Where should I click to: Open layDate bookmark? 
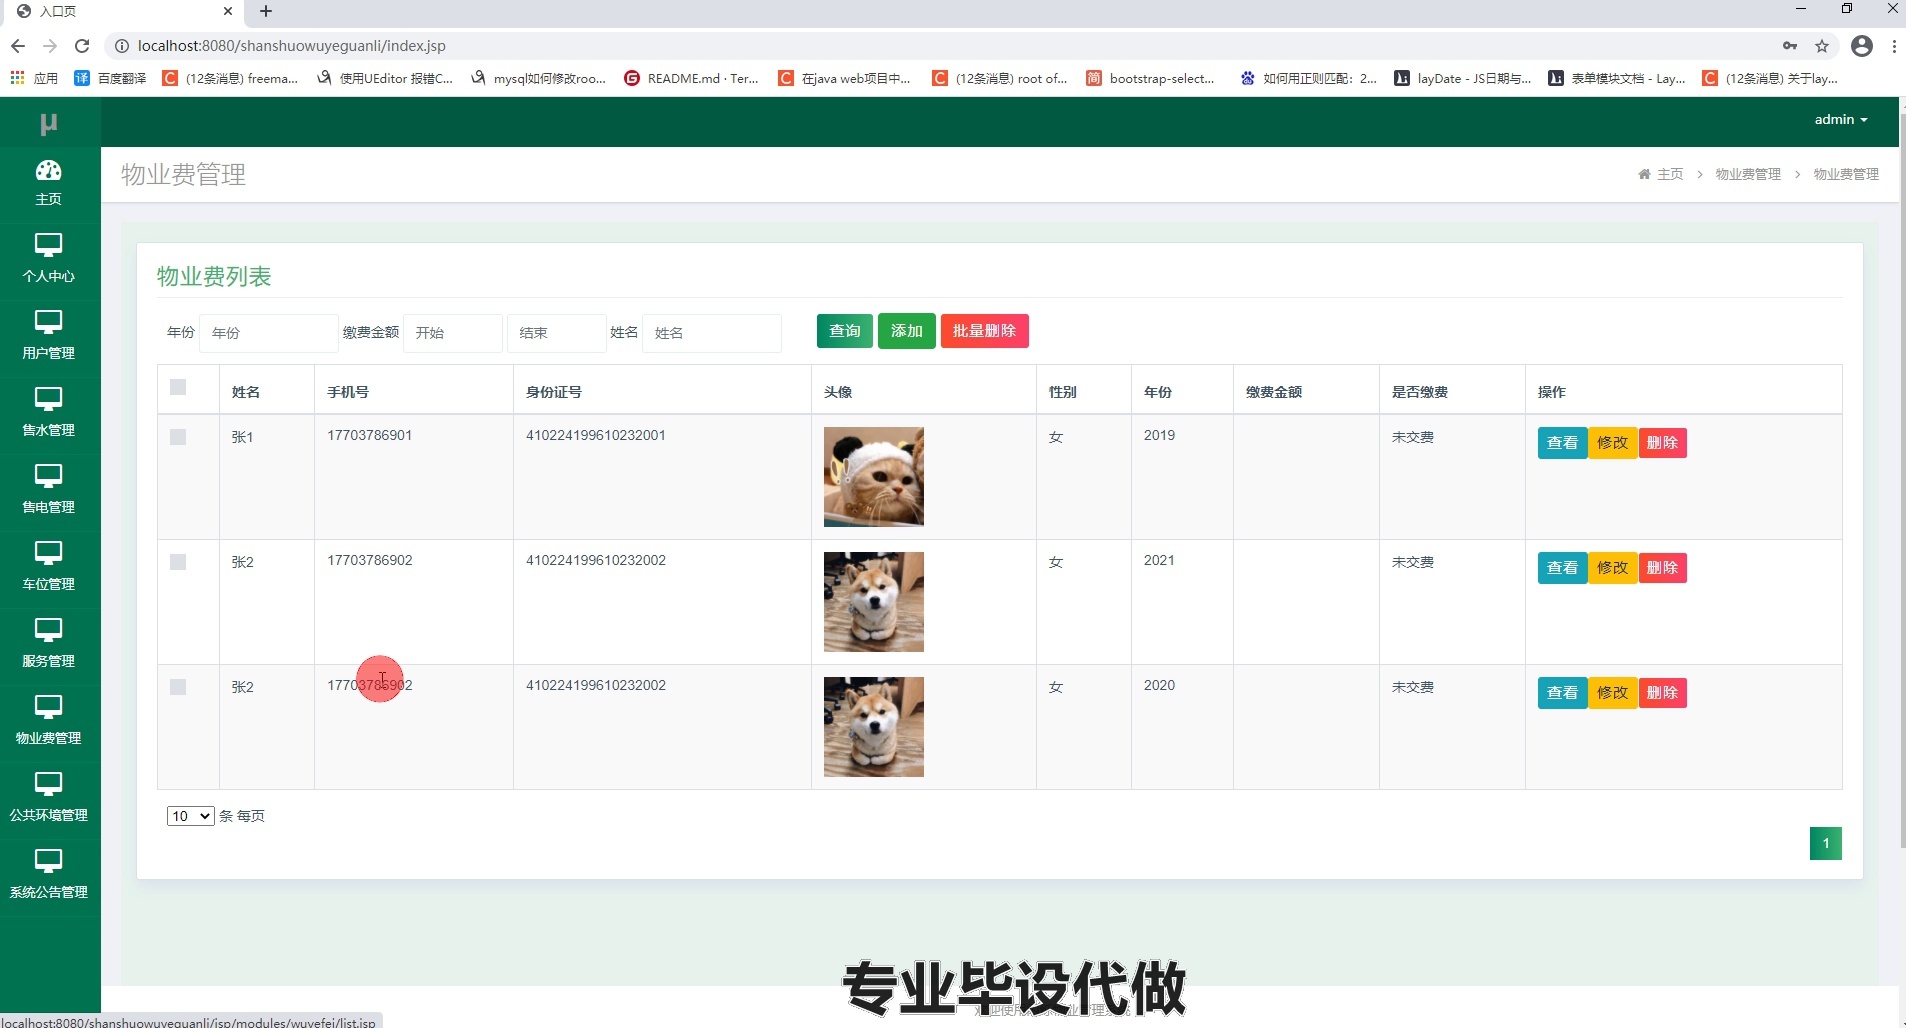tap(1463, 78)
